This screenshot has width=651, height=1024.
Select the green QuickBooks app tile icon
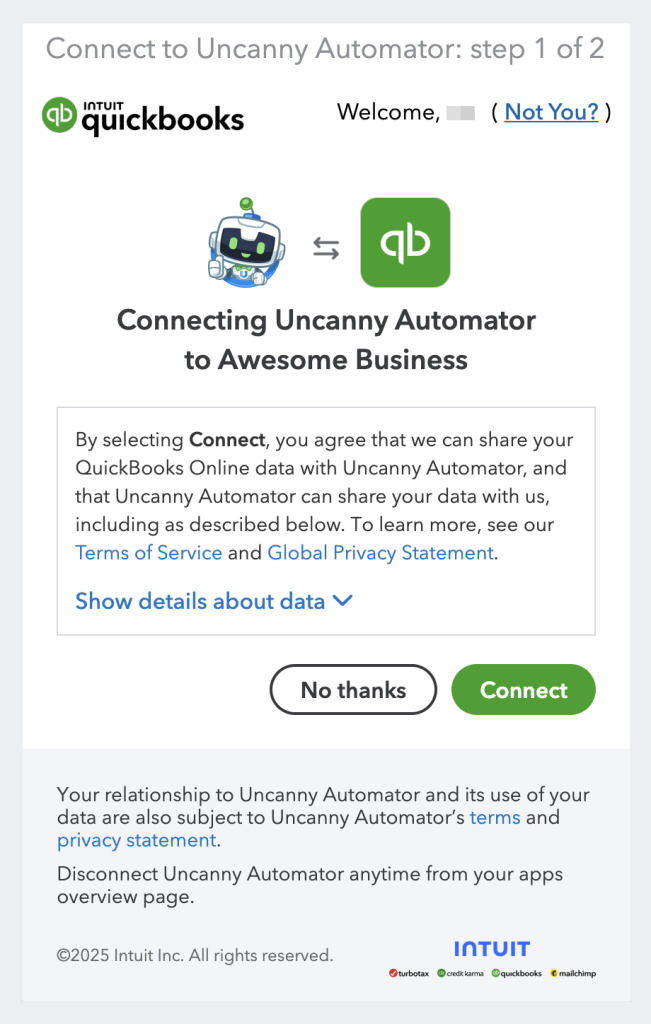click(405, 242)
